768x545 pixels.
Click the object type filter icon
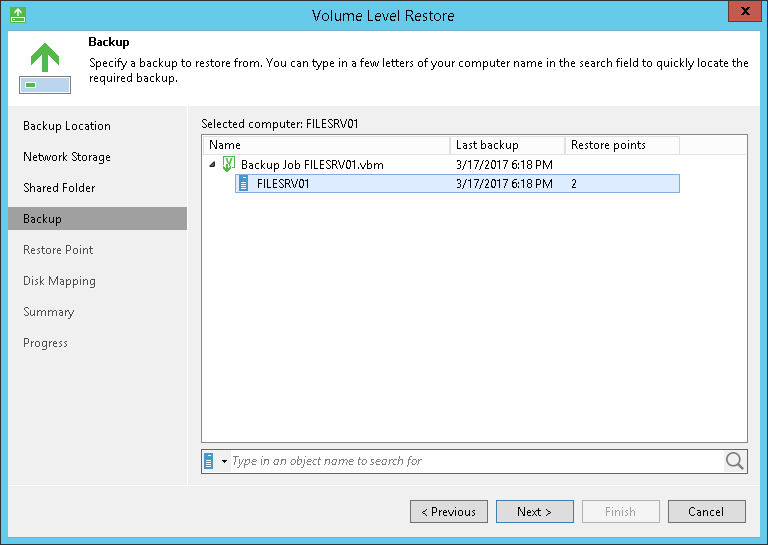coord(209,461)
